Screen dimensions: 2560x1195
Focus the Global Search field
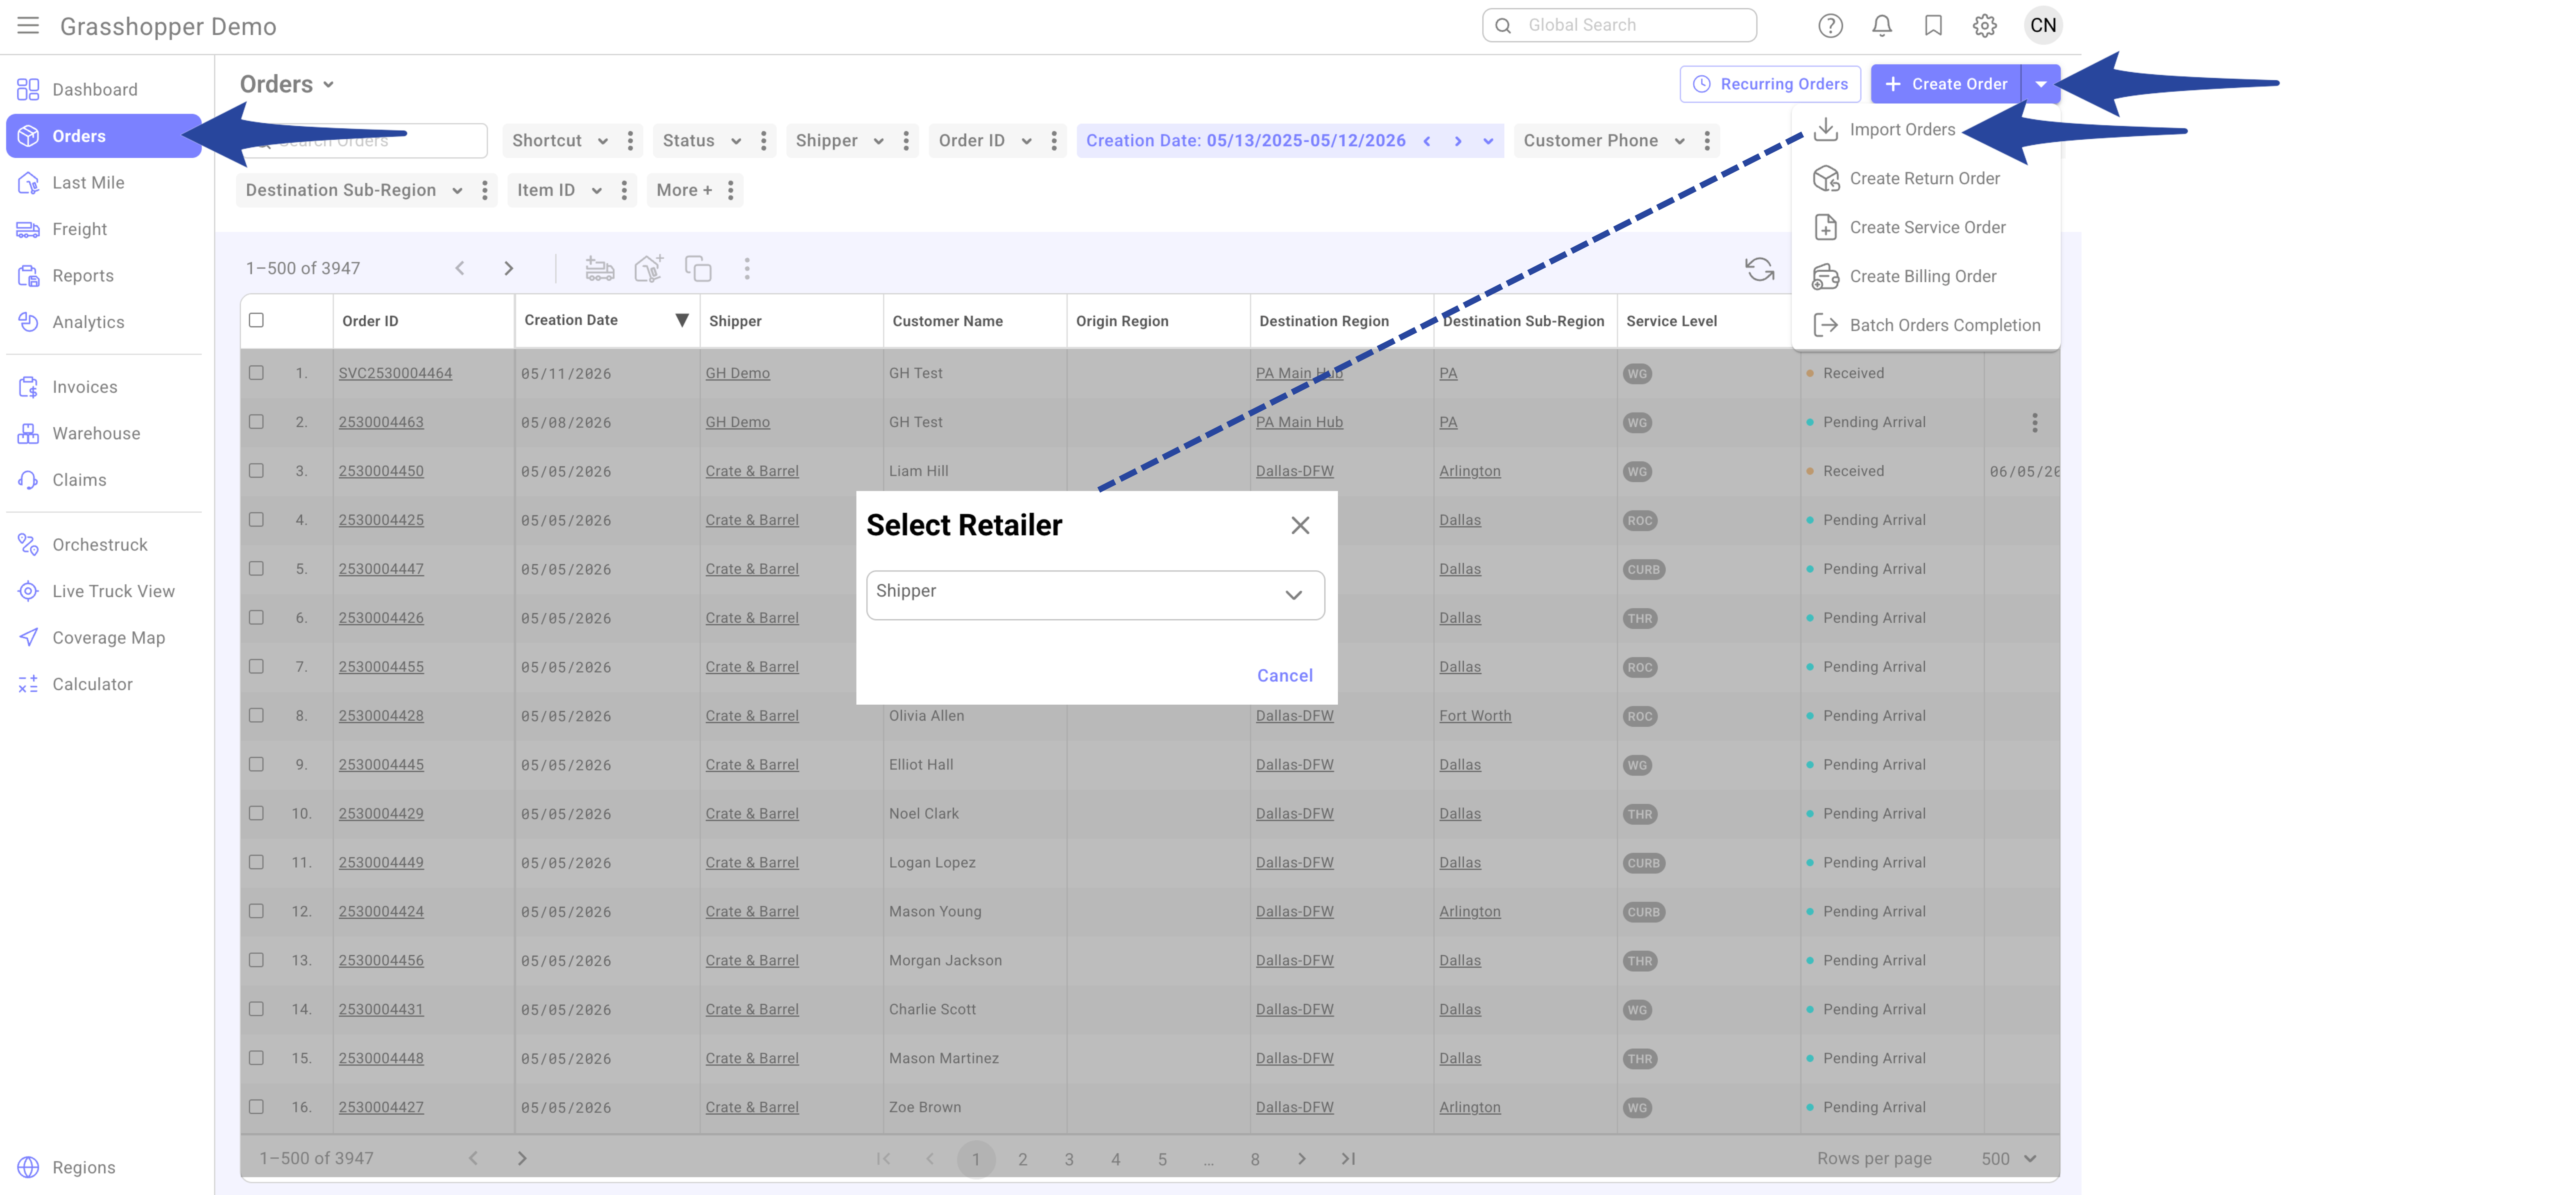pyautogui.click(x=1619, y=26)
